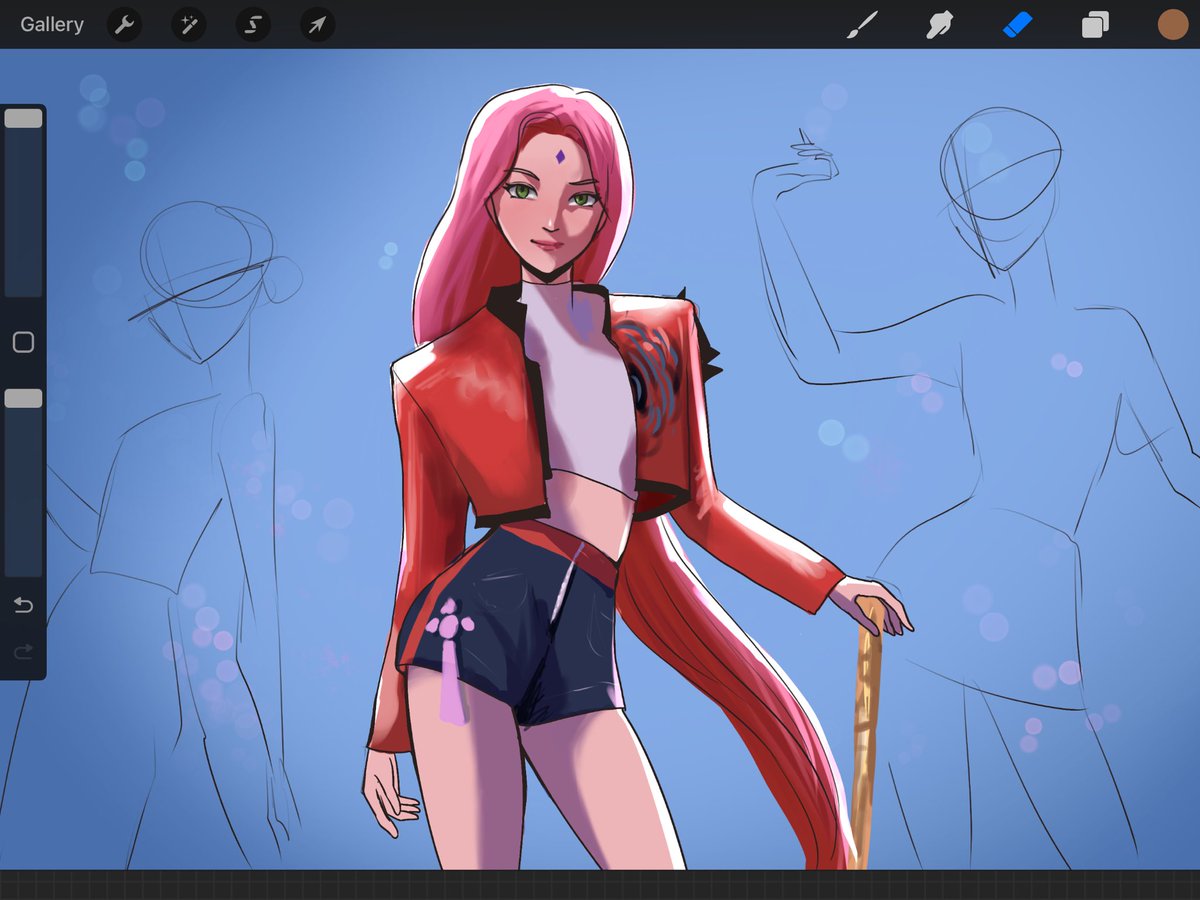
Task: Open the Layers panel
Action: coord(1095,25)
